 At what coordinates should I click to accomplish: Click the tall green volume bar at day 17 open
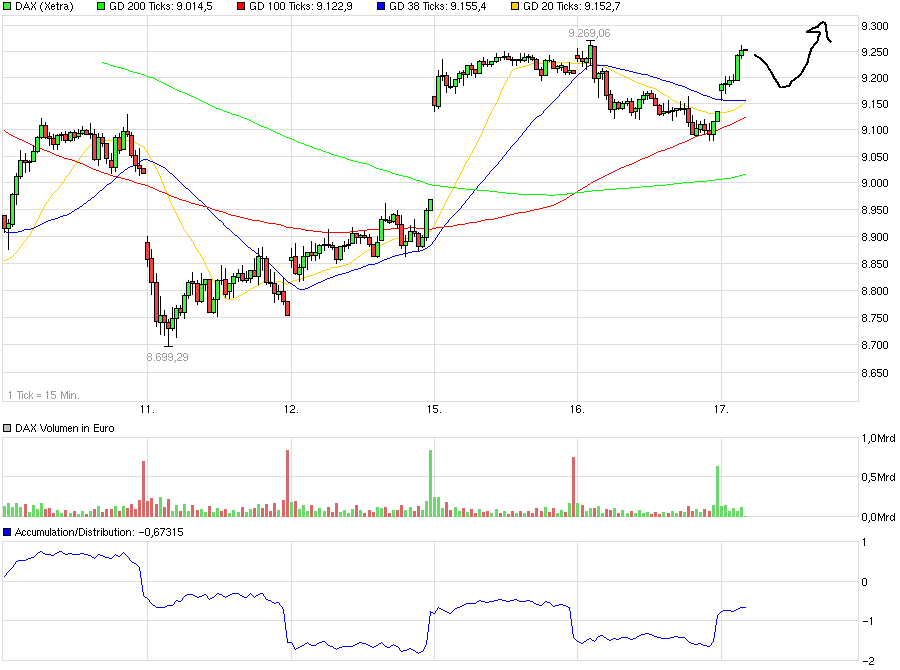(717, 491)
